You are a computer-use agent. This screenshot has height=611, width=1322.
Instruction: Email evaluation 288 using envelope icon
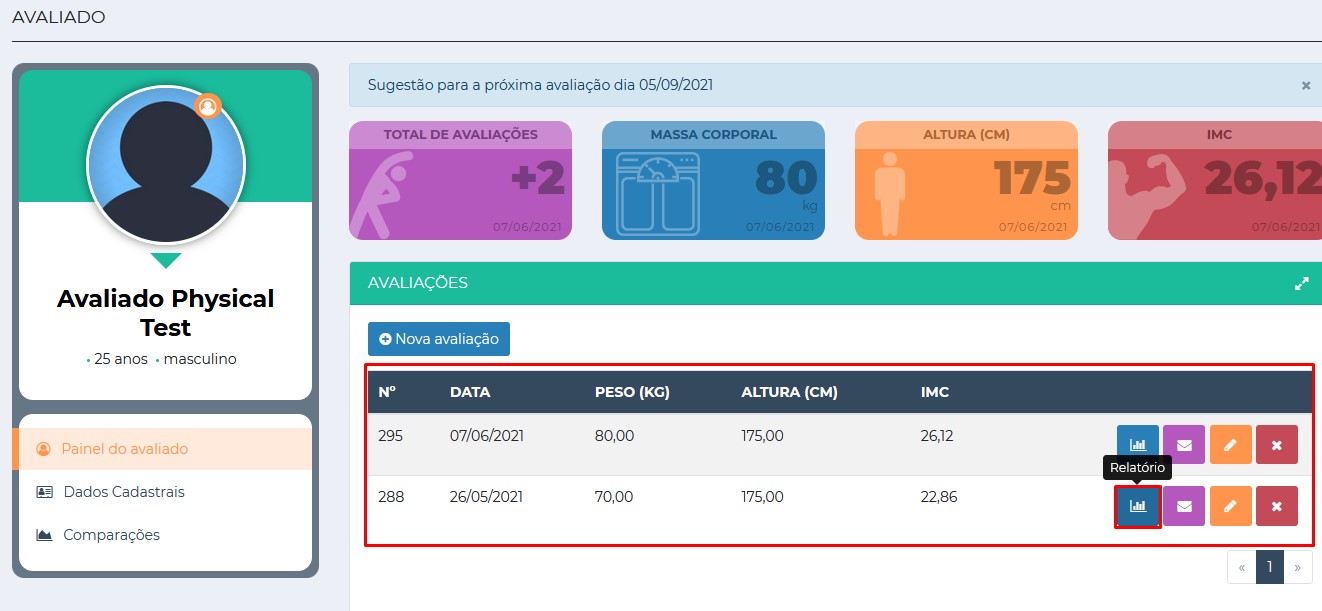(x=1184, y=506)
